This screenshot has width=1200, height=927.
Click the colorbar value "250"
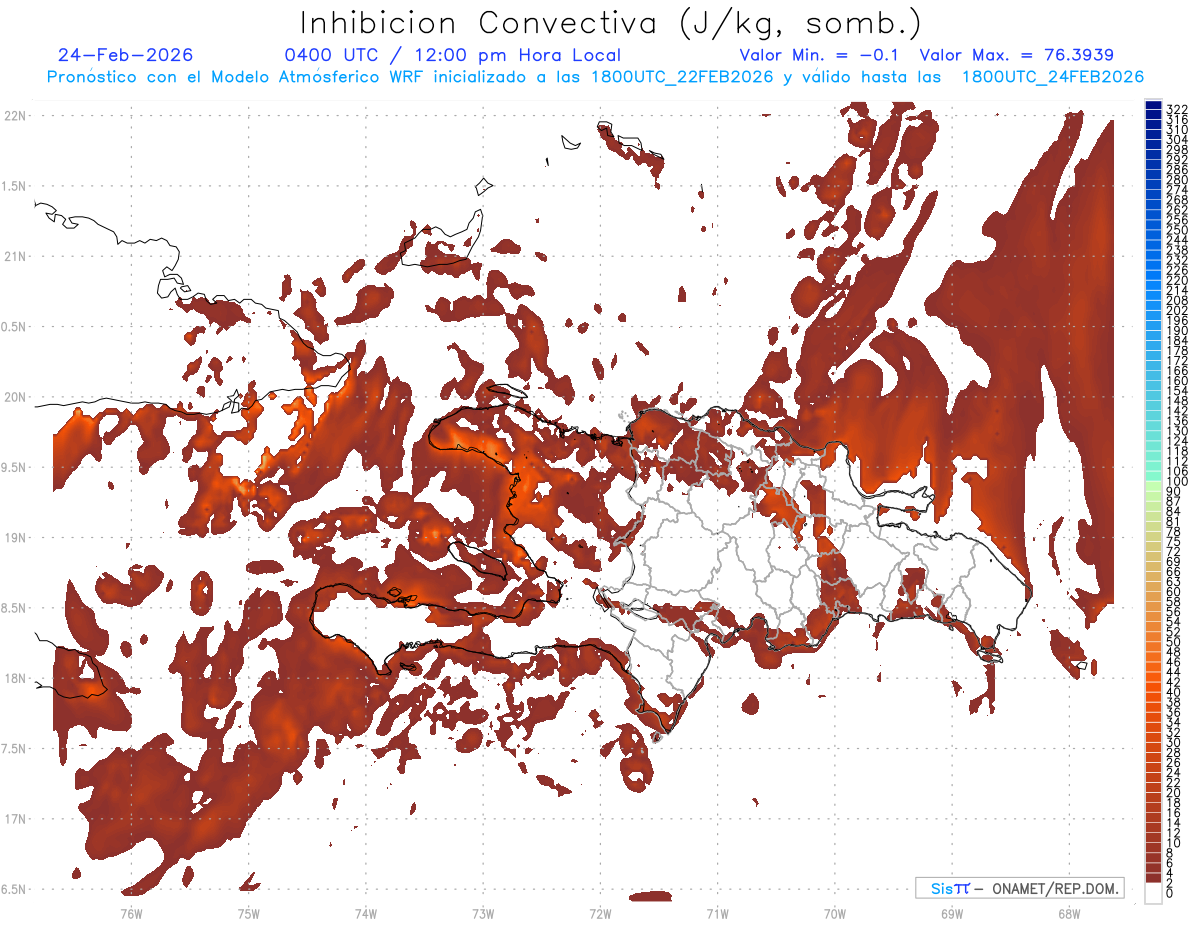coord(1176,230)
